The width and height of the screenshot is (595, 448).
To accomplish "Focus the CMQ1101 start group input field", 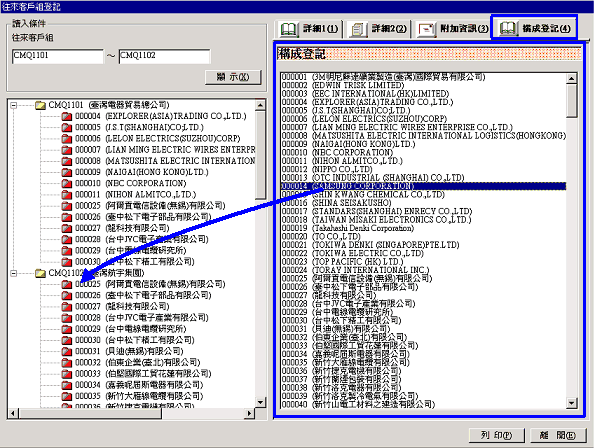I will [x=57, y=56].
